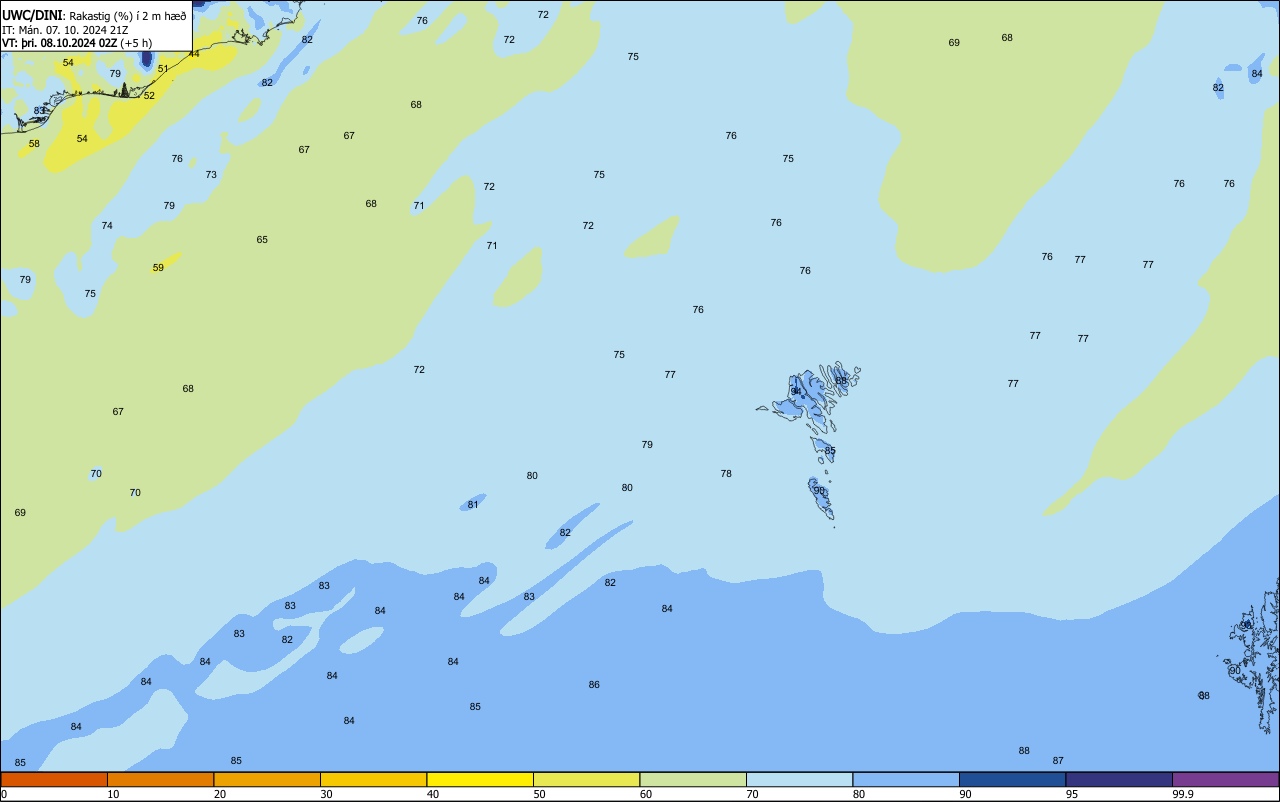Click the 0–10 dark orange legend swatch
Viewport: 1280px width, 802px height.
point(54,779)
